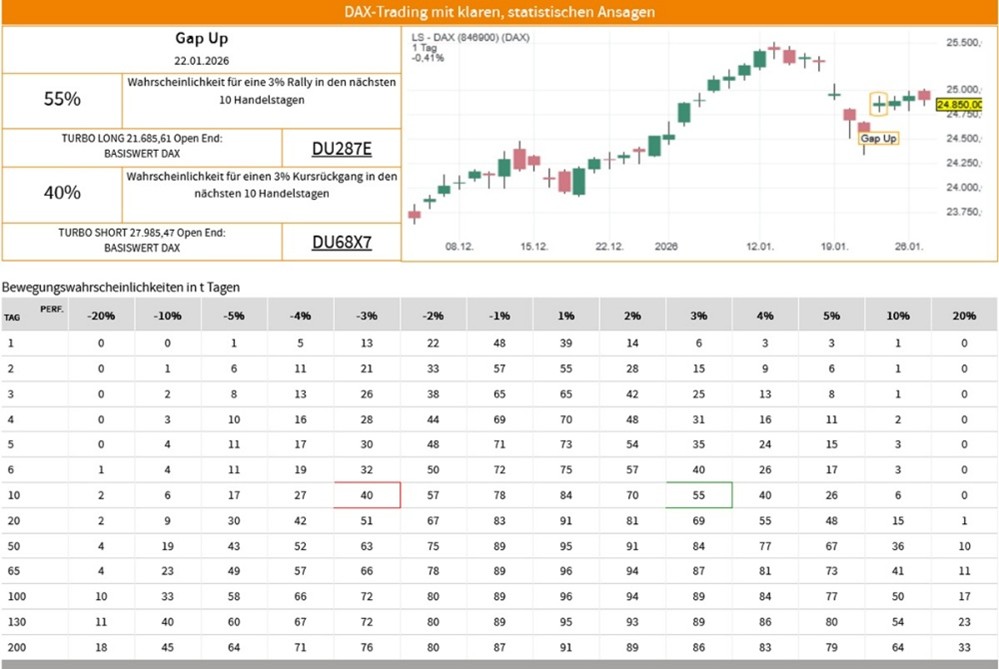Viewport: 999px width, 669px height.
Task: Click the TAG PERF. header cell
Action: pos(34,314)
